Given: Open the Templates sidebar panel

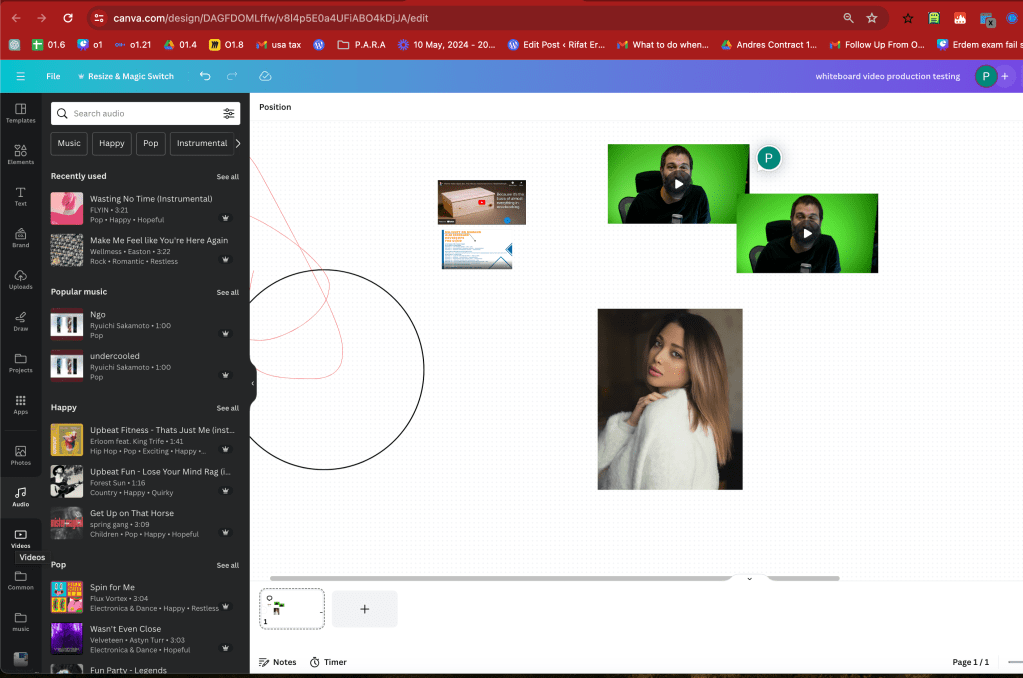Looking at the screenshot, I should tap(20, 113).
